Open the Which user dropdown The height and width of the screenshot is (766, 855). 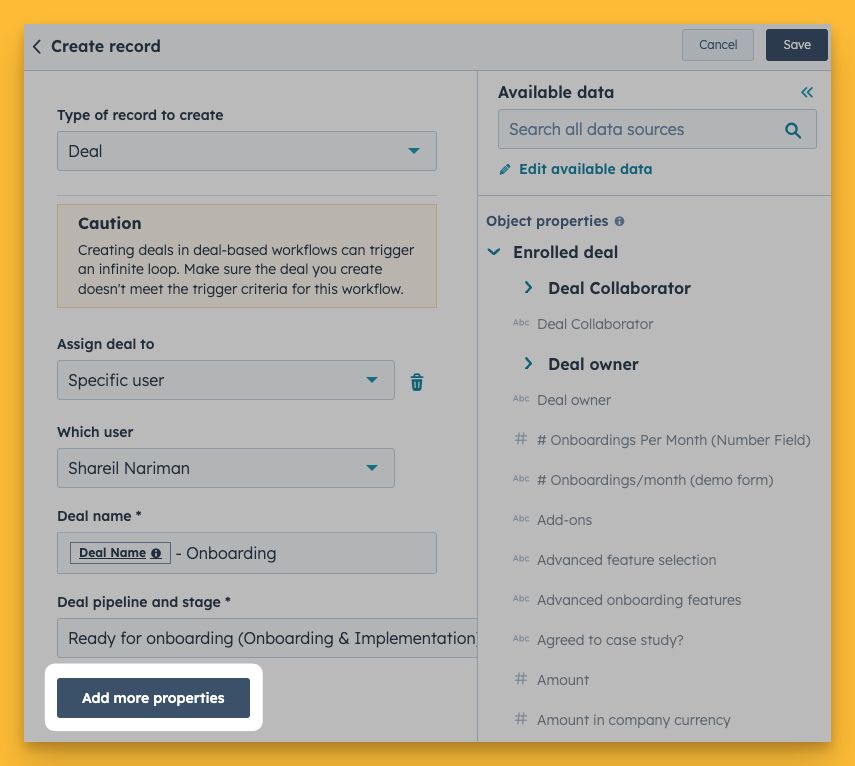click(226, 468)
